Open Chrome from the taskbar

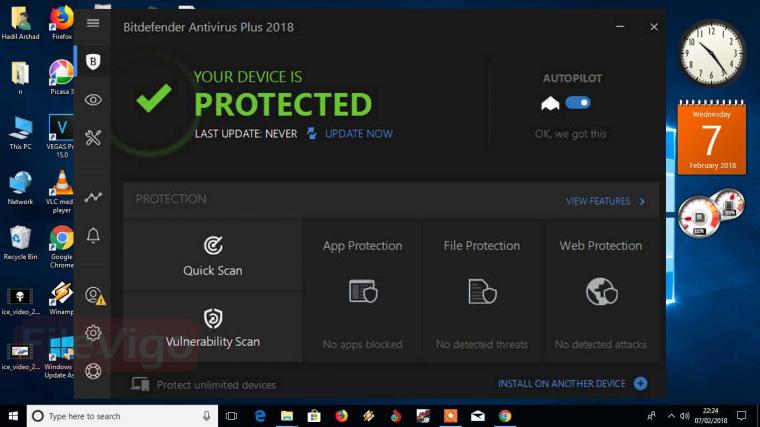coord(505,416)
